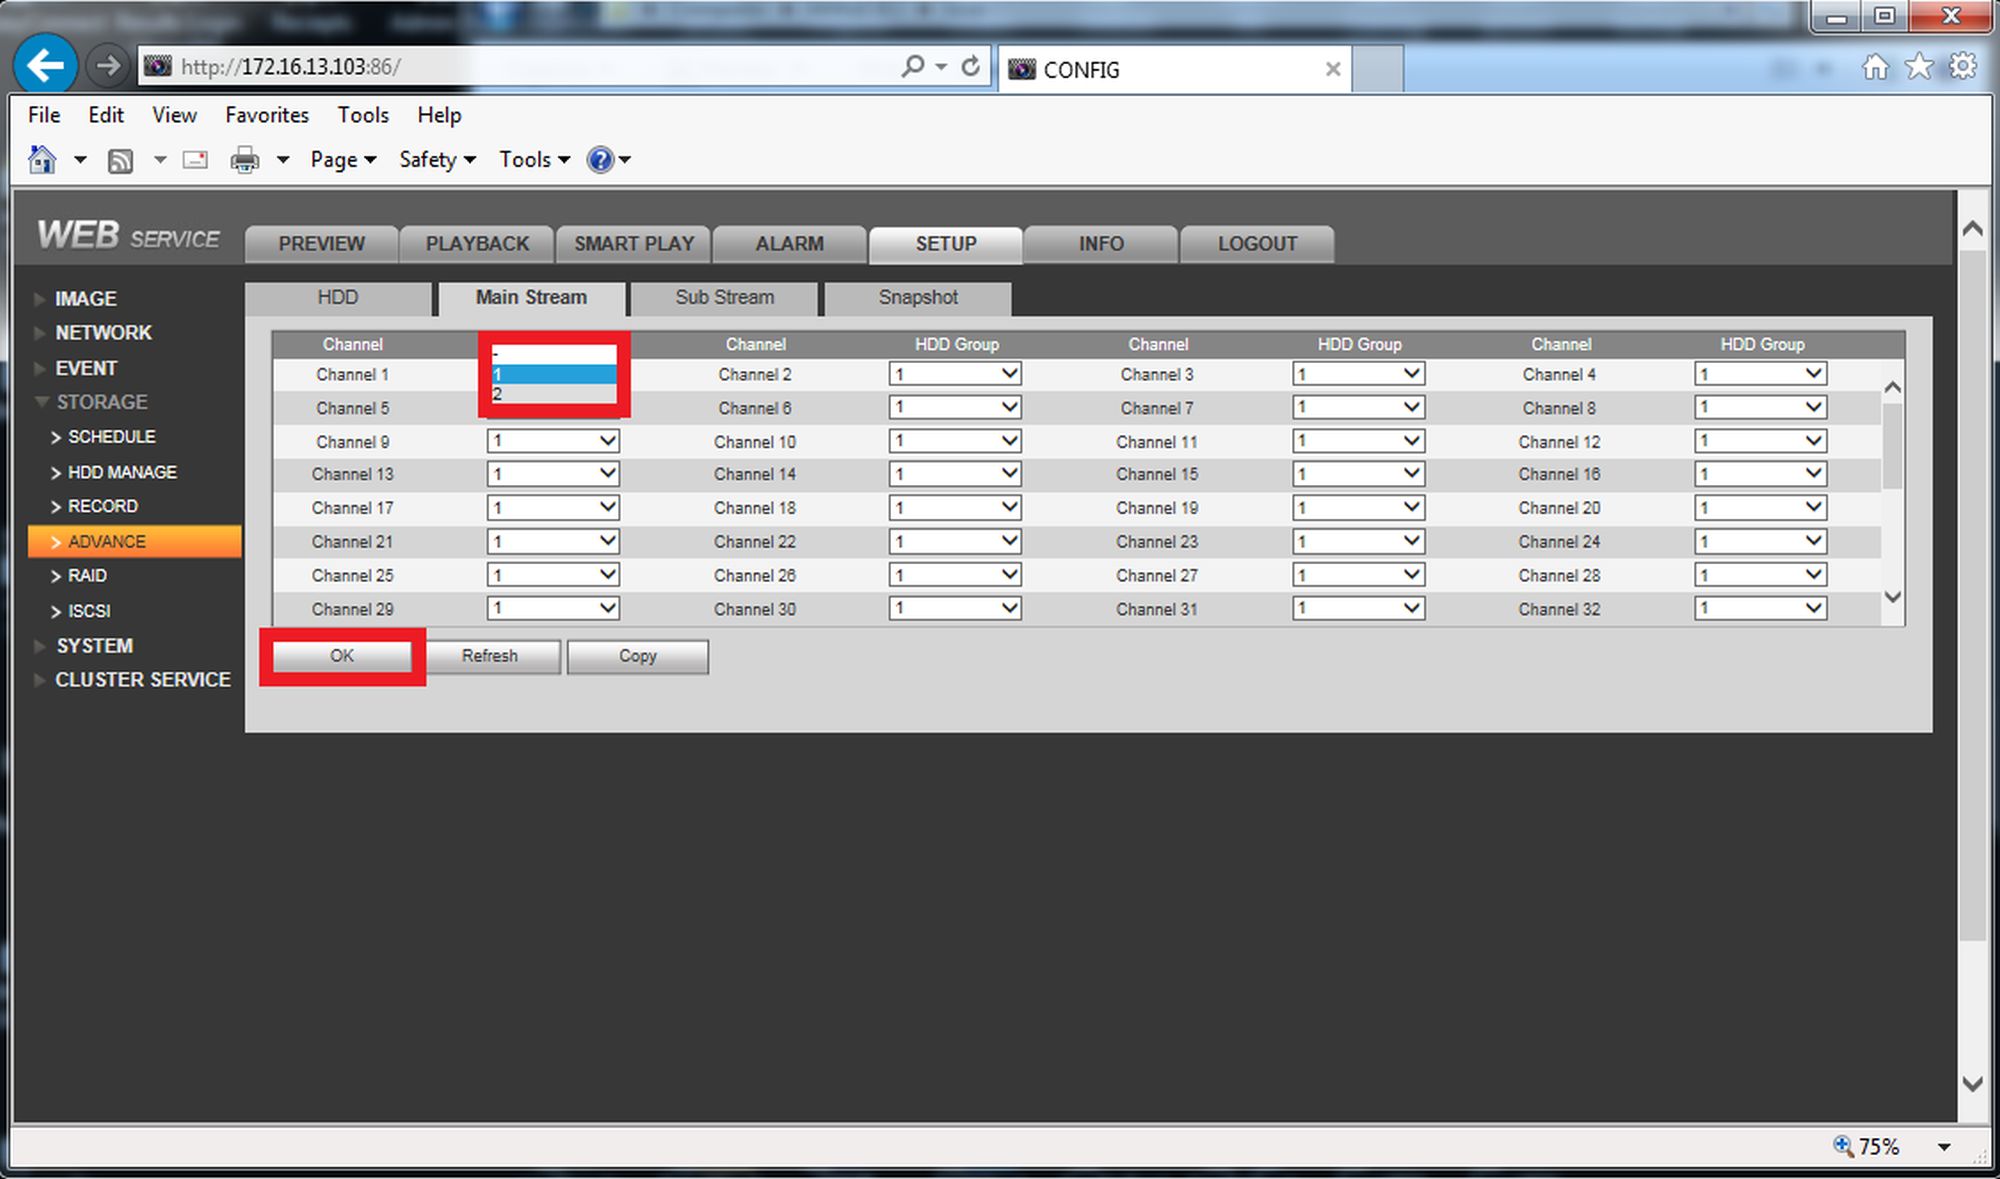This screenshot has width=2000, height=1179.
Task: Click the RSS feeds icon
Action: click(x=120, y=160)
